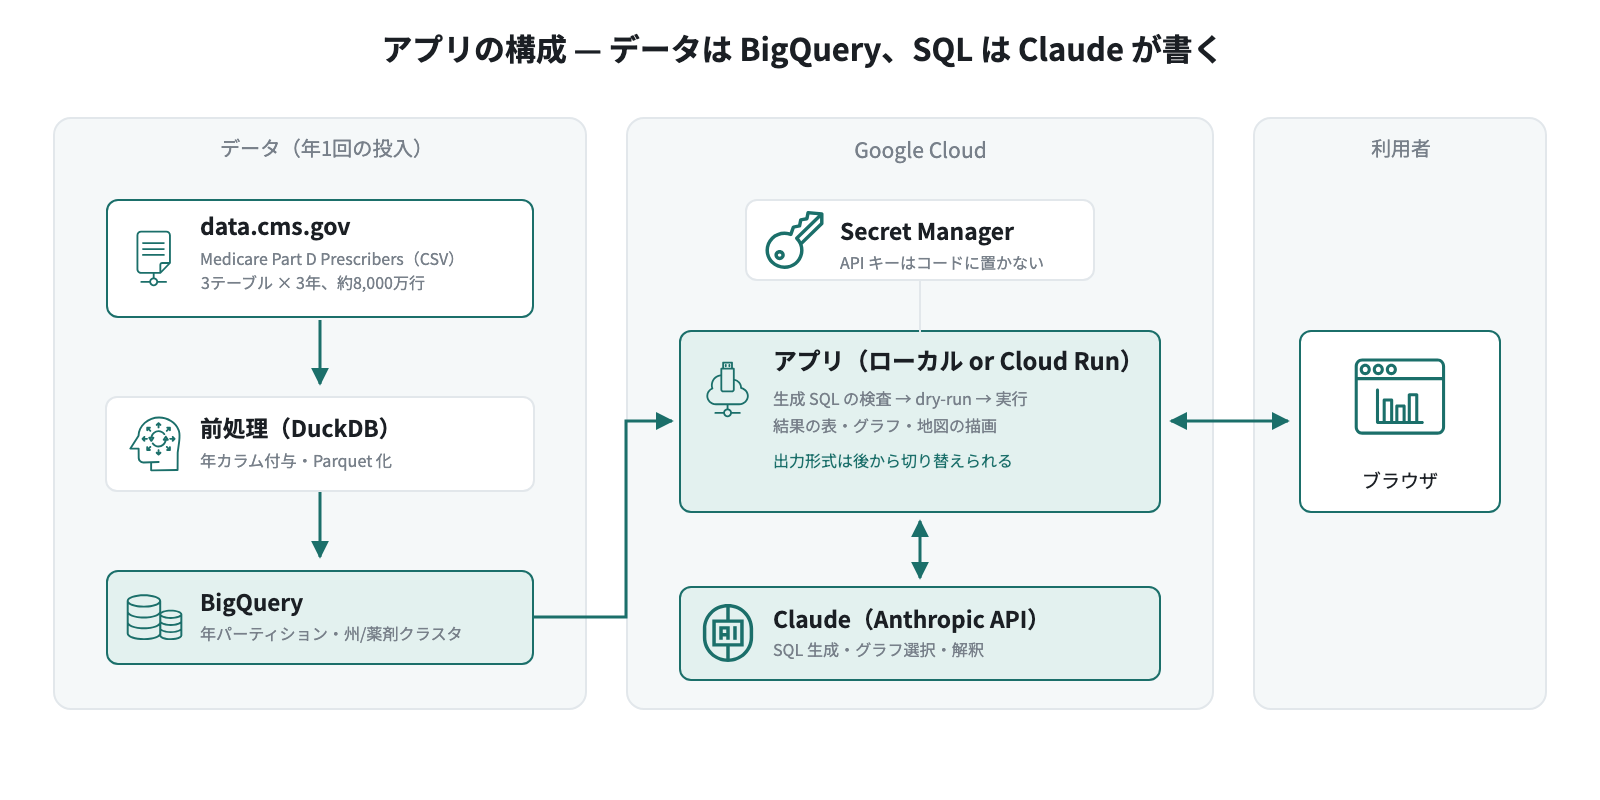Click the 3テーブル × 3年、約8,000万行 text

click(x=312, y=283)
